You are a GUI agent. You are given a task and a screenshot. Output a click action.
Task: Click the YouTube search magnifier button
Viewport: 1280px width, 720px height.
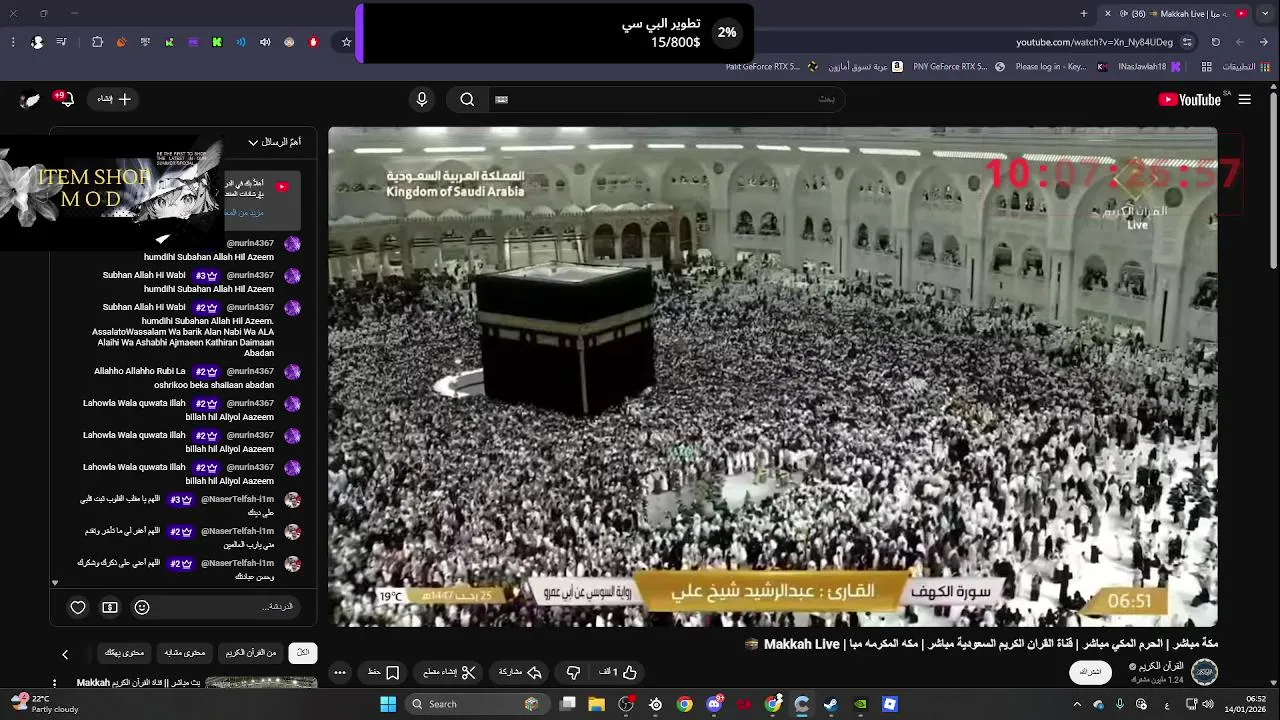pos(467,99)
